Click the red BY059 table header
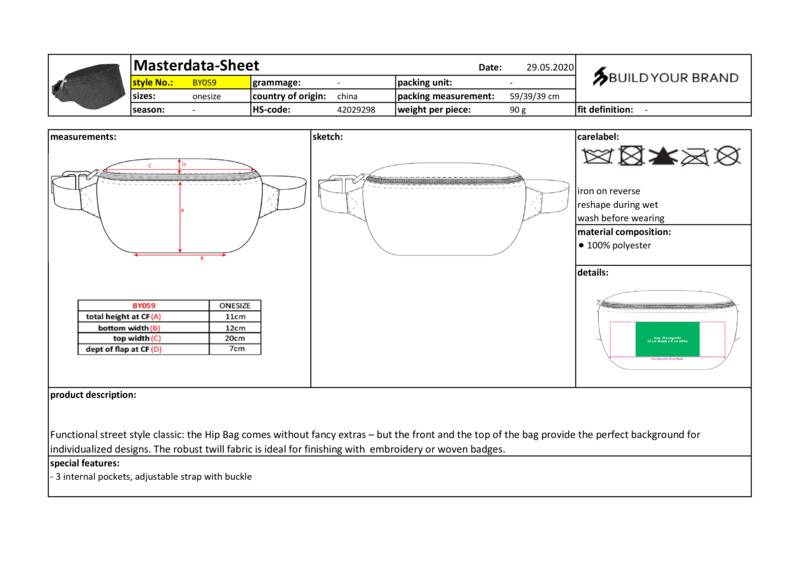The image size is (800, 566). [144, 305]
